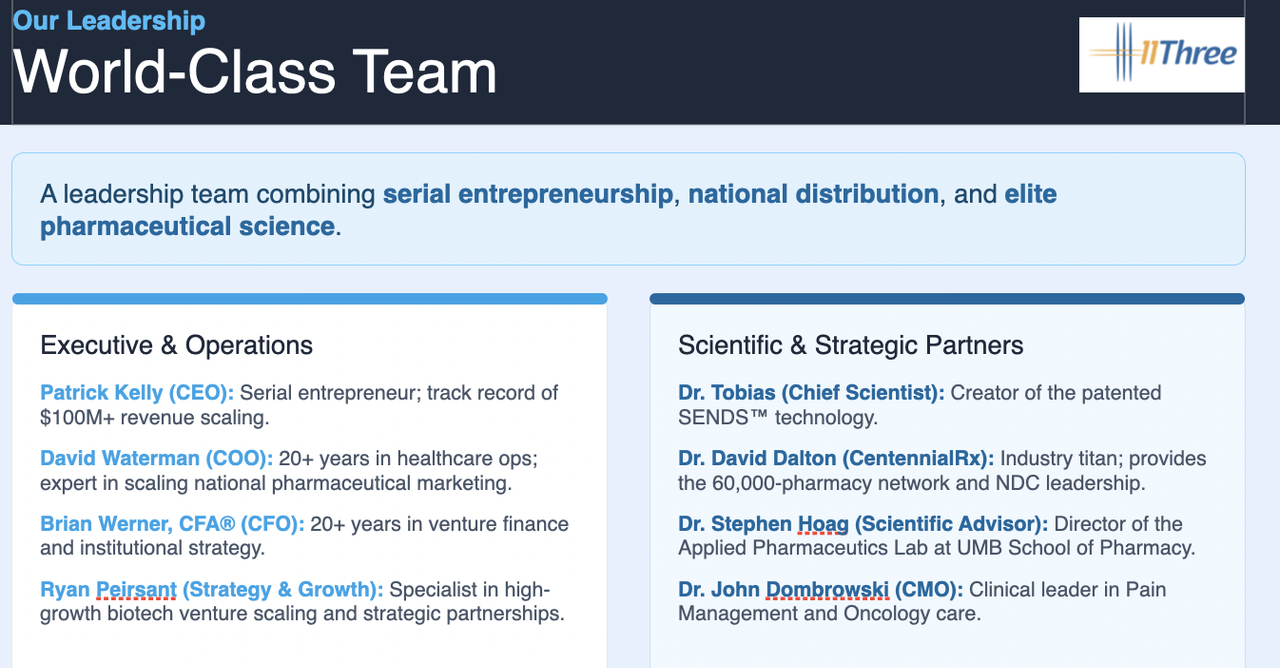Image resolution: width=1280 pixels, height=668 pixels.
Task: Click dark blue bar above Scientific card
Action: coord(947,299)
